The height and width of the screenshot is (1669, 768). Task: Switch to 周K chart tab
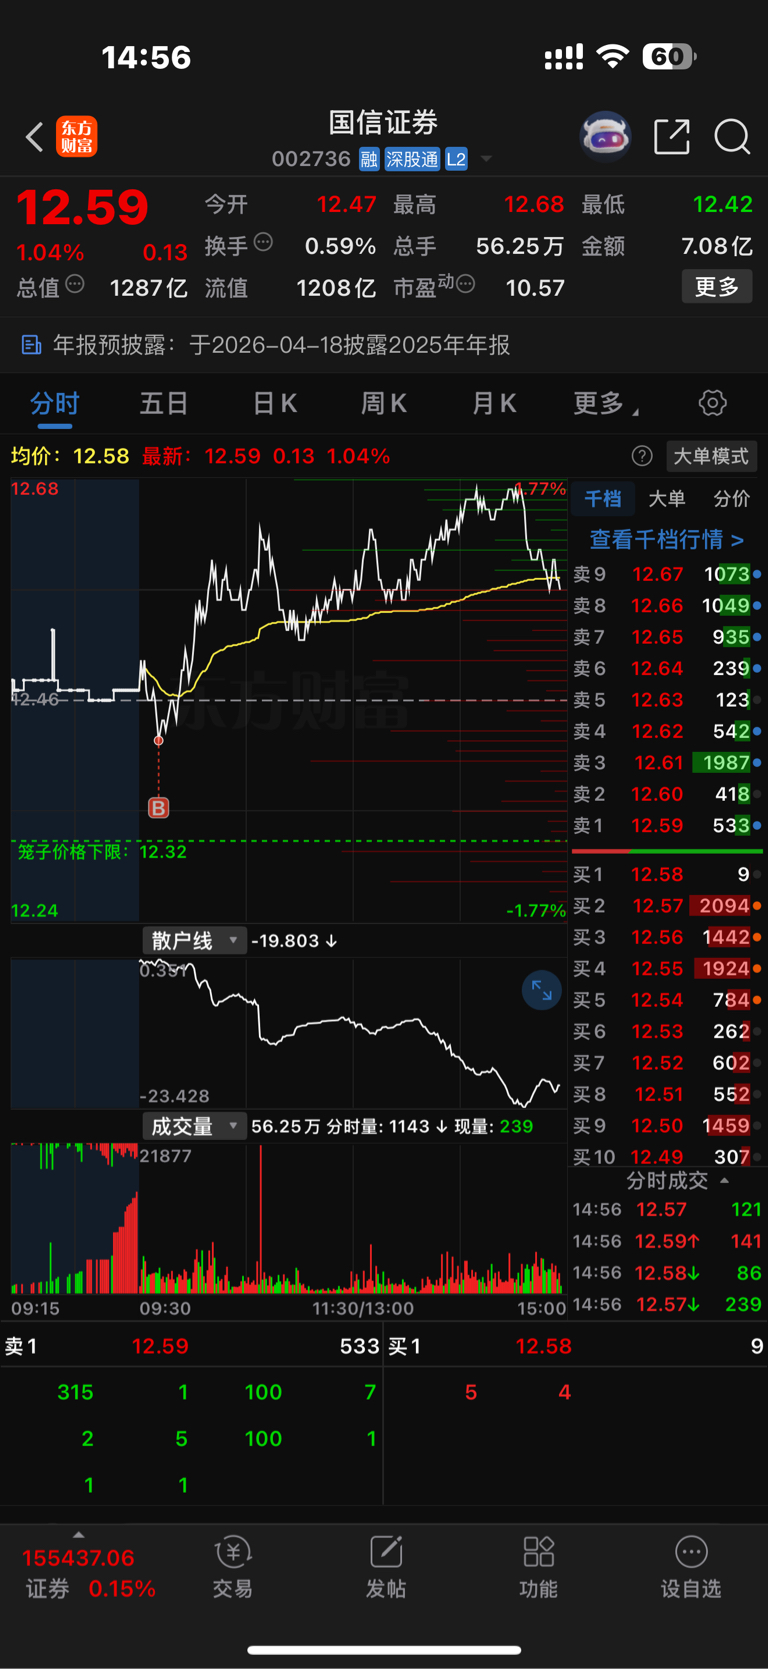pos(384,404)
